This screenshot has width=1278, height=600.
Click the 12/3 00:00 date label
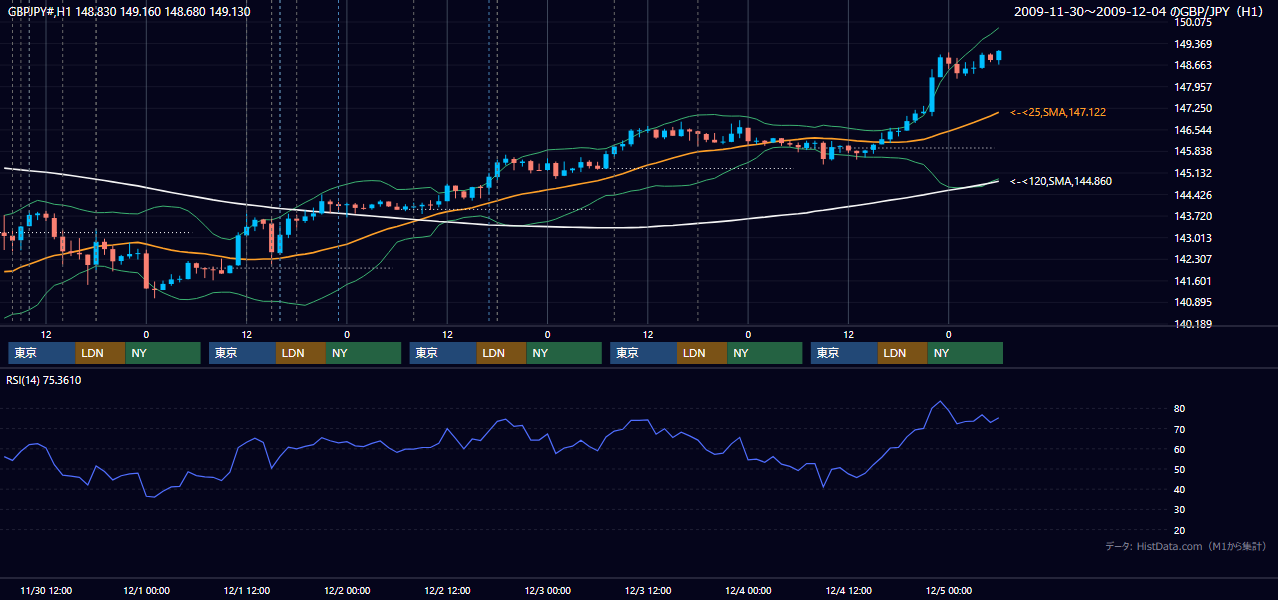tap(548, 590)
